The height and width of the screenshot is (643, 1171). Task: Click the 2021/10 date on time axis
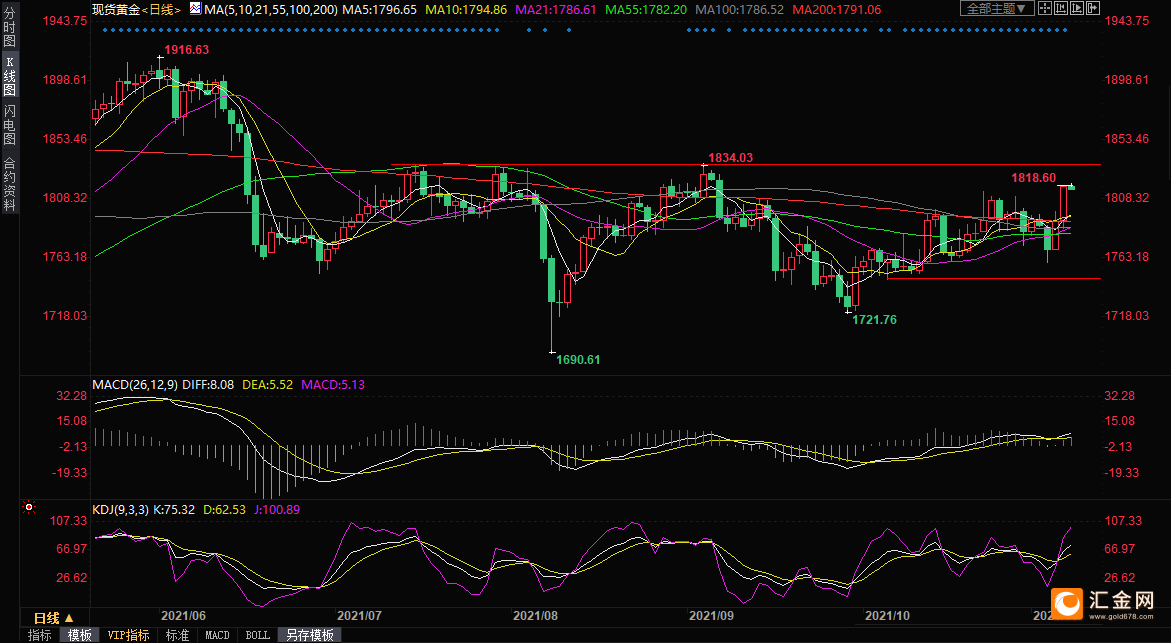(887, 616)
